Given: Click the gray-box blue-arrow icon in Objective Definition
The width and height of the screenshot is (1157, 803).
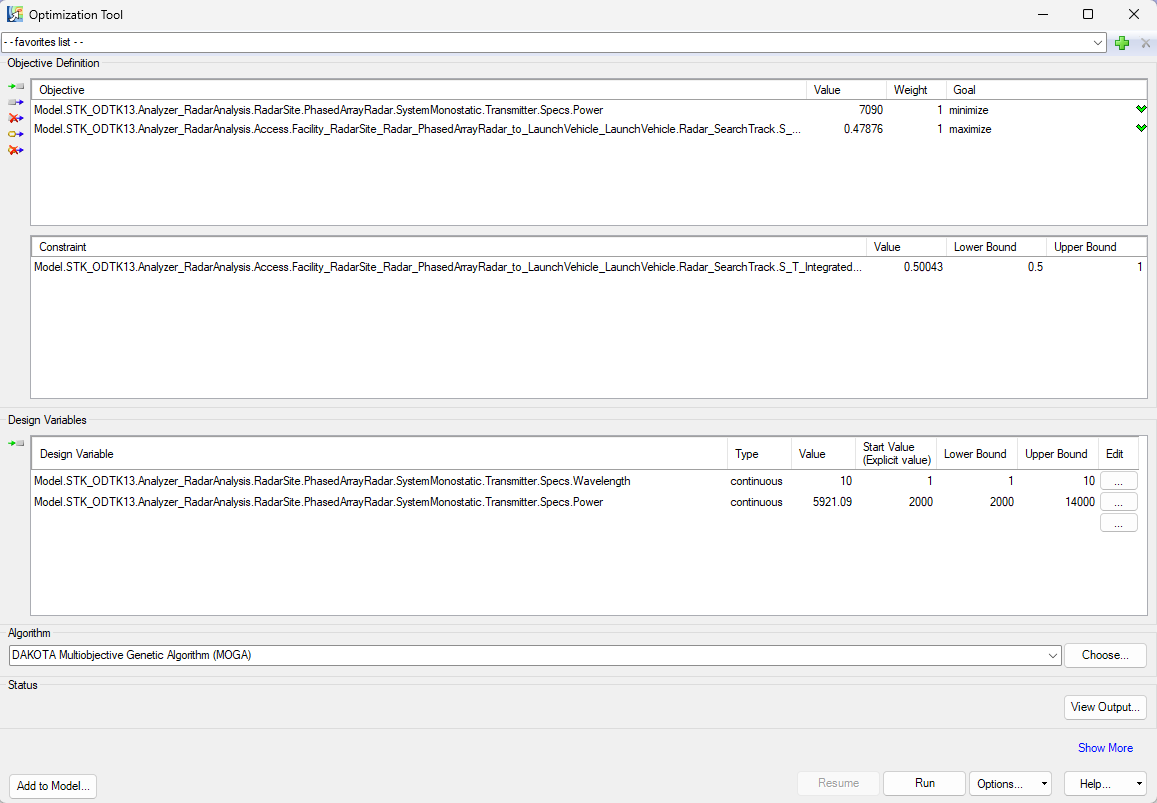Looking at the screenshot, I should click(15, 102).
